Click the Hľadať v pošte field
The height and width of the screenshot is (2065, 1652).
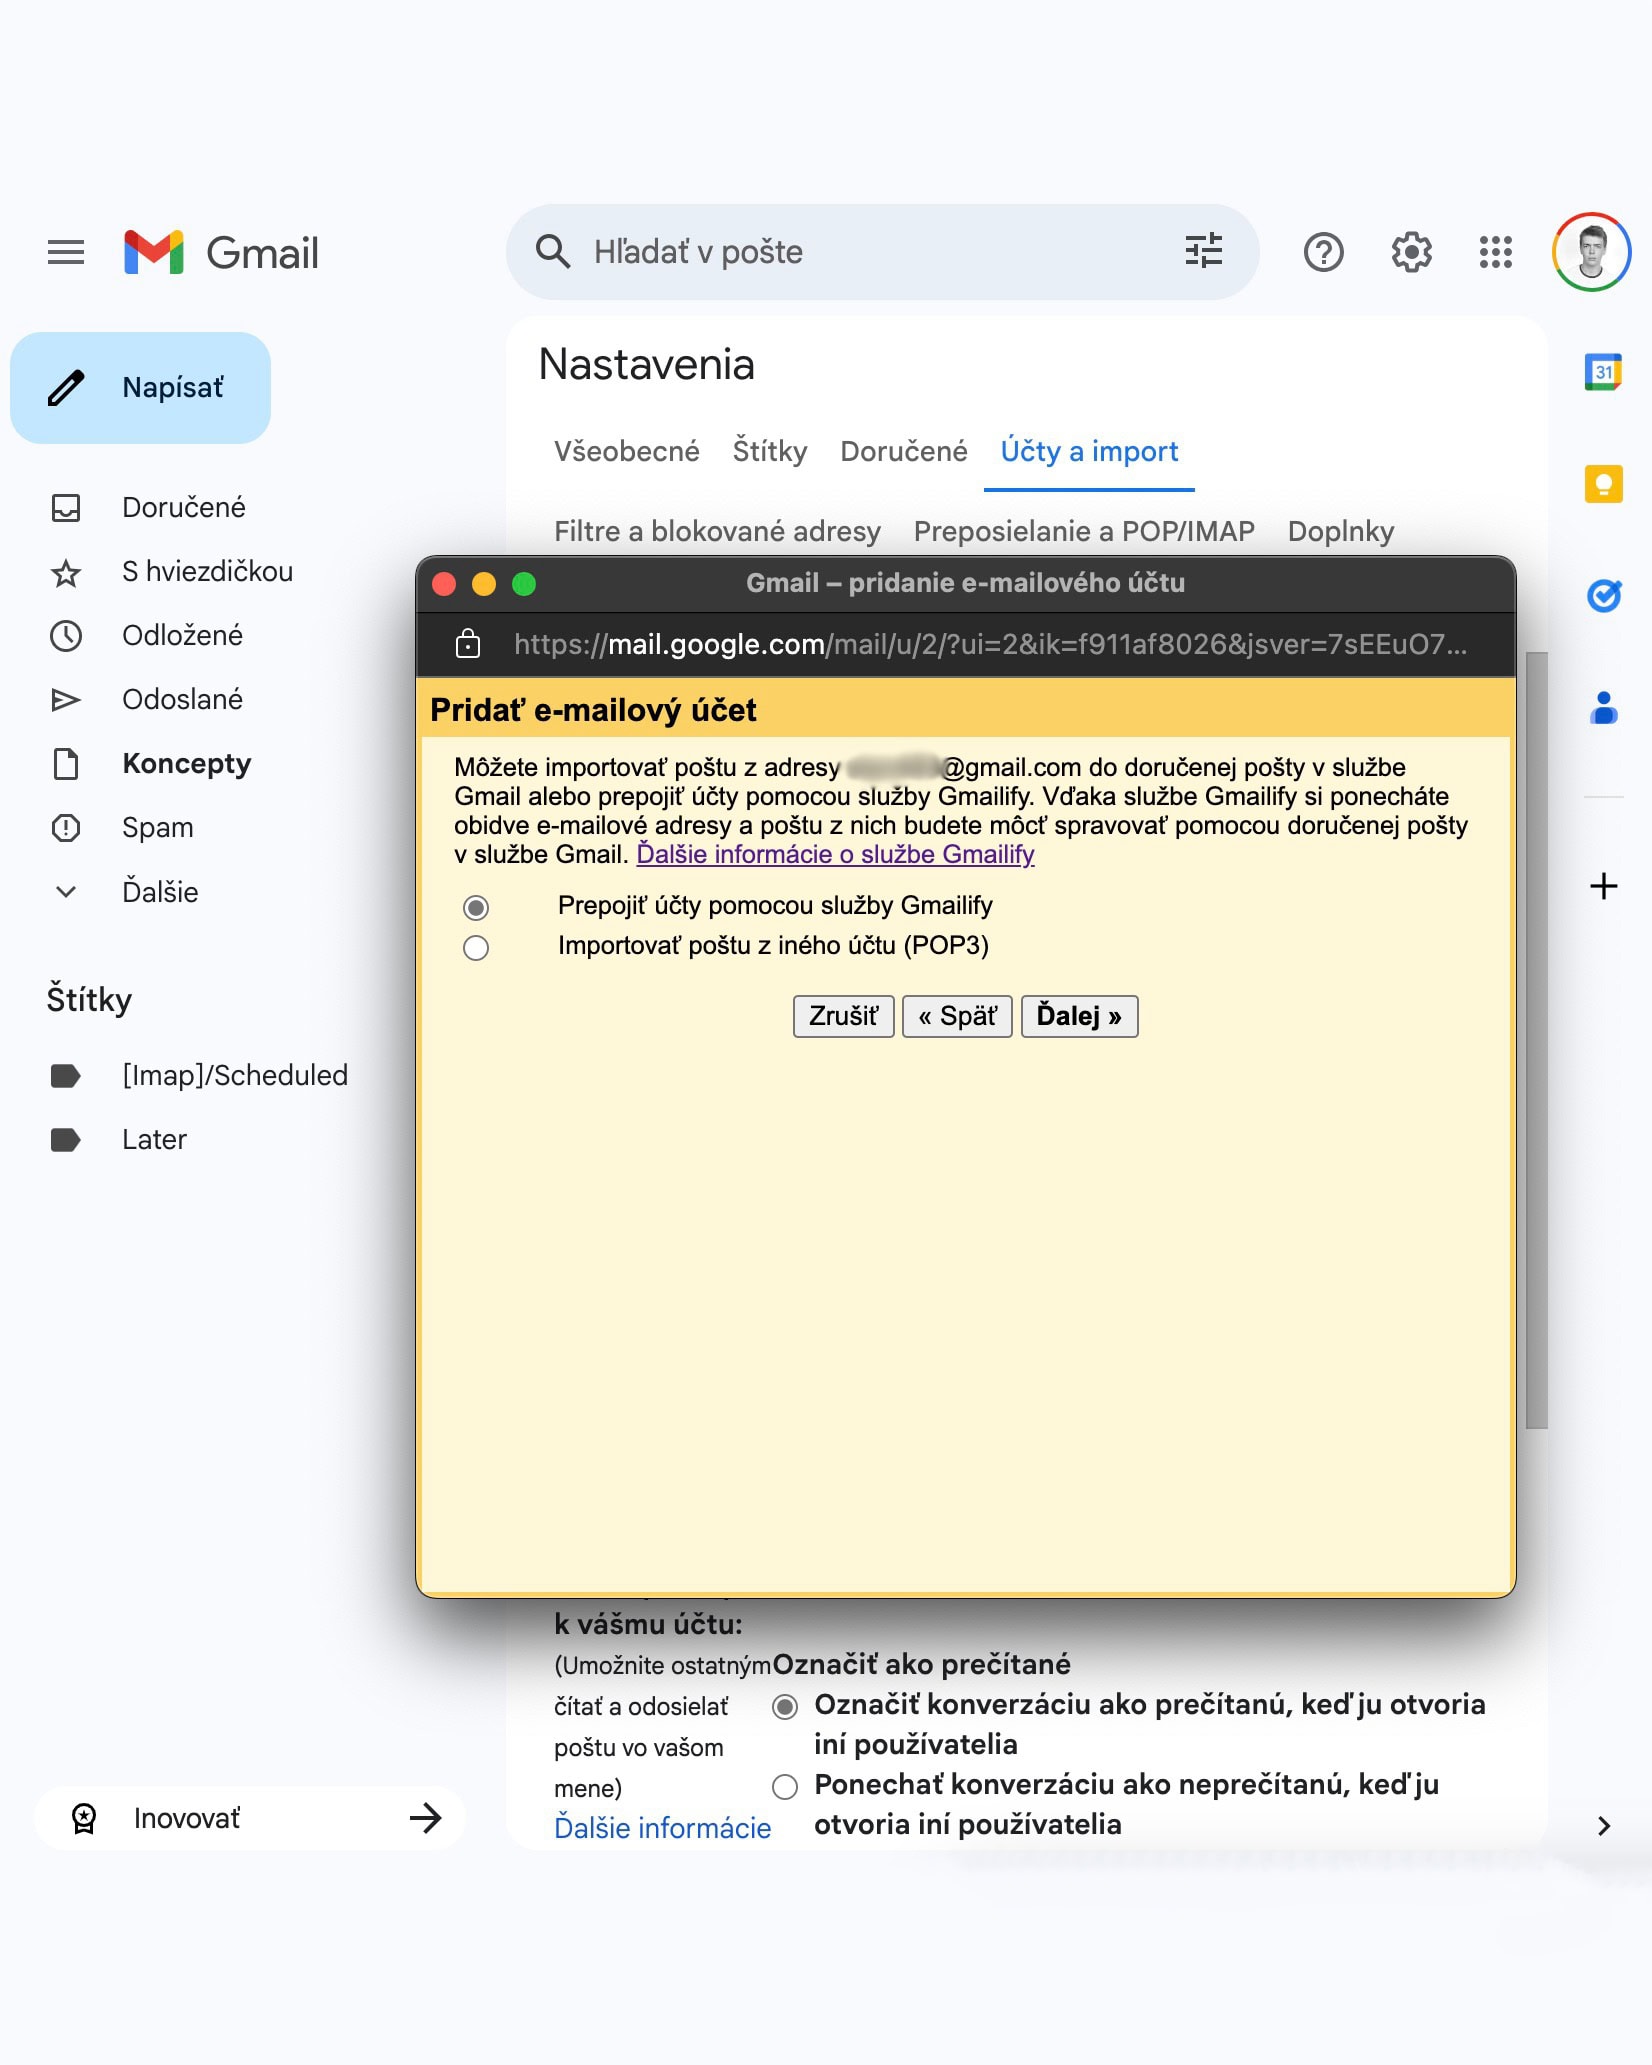click(883, 252)
